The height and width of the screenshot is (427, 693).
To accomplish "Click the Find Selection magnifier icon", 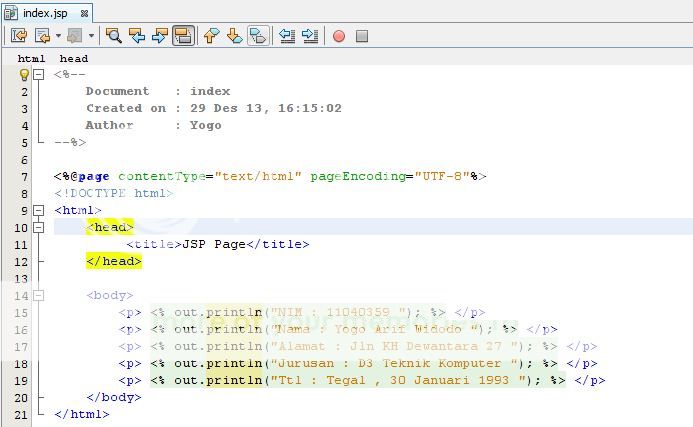I will click(113, 36).
